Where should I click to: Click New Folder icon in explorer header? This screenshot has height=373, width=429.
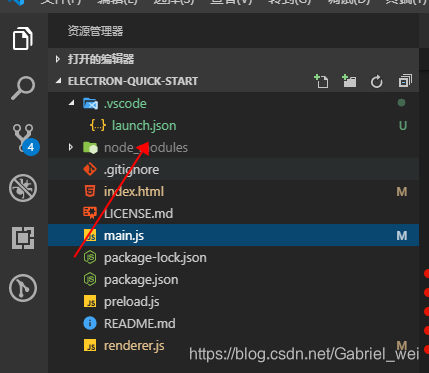click(349, 81)
